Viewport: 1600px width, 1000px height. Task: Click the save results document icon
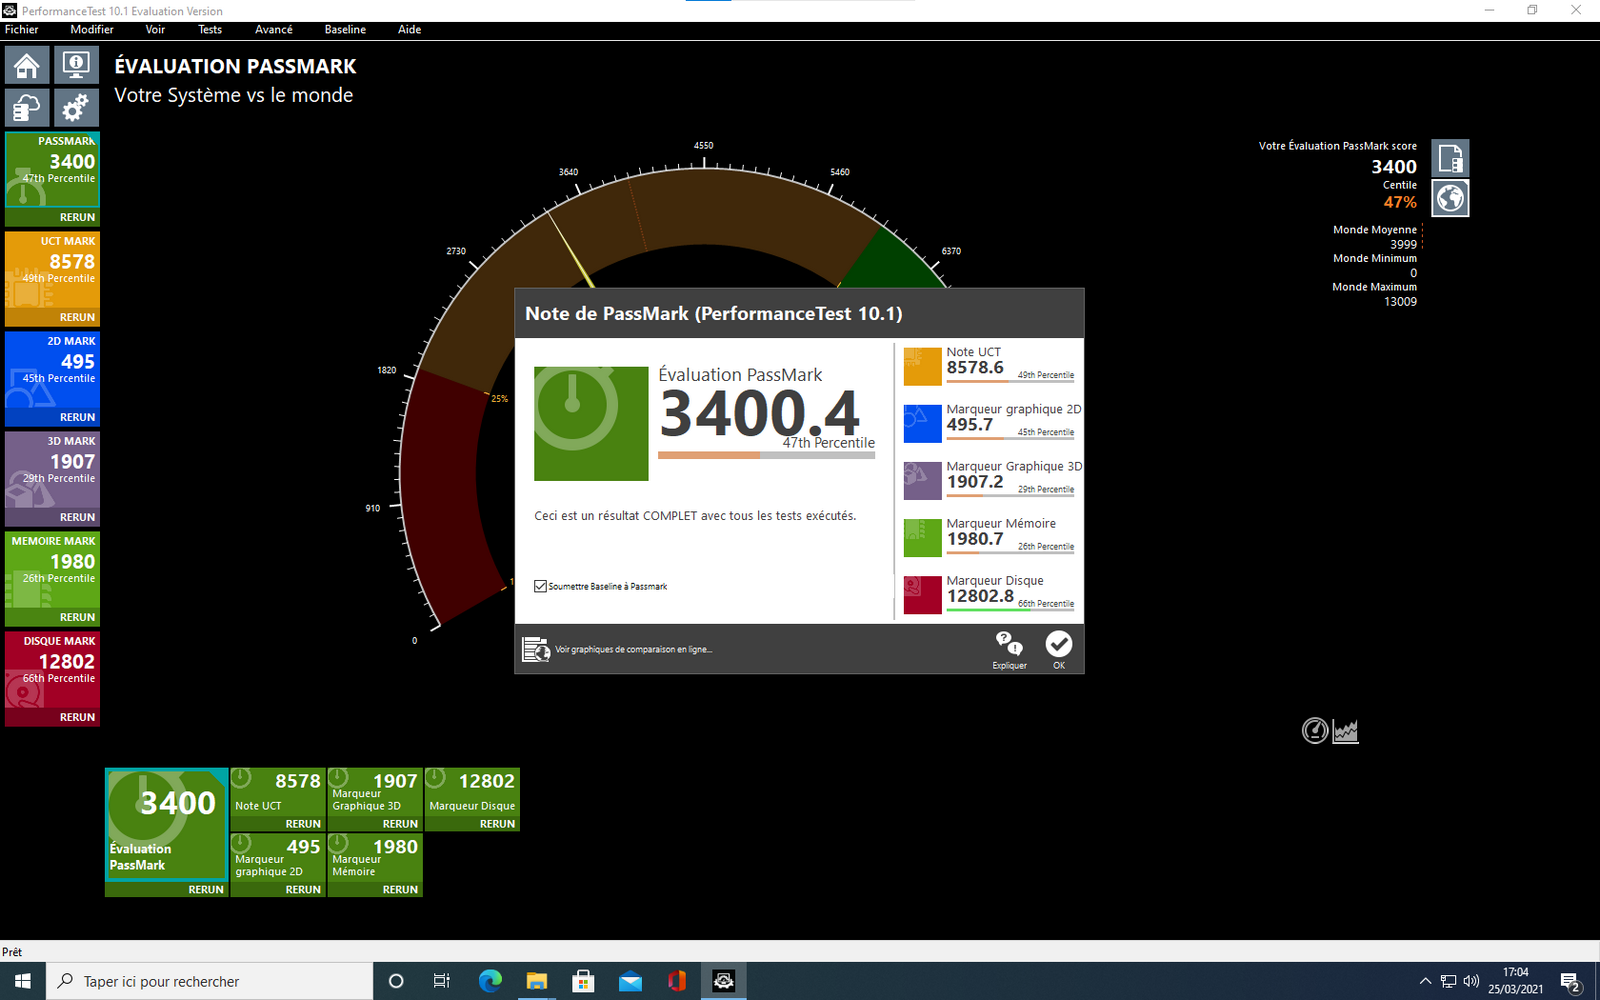coord(1450,159)
